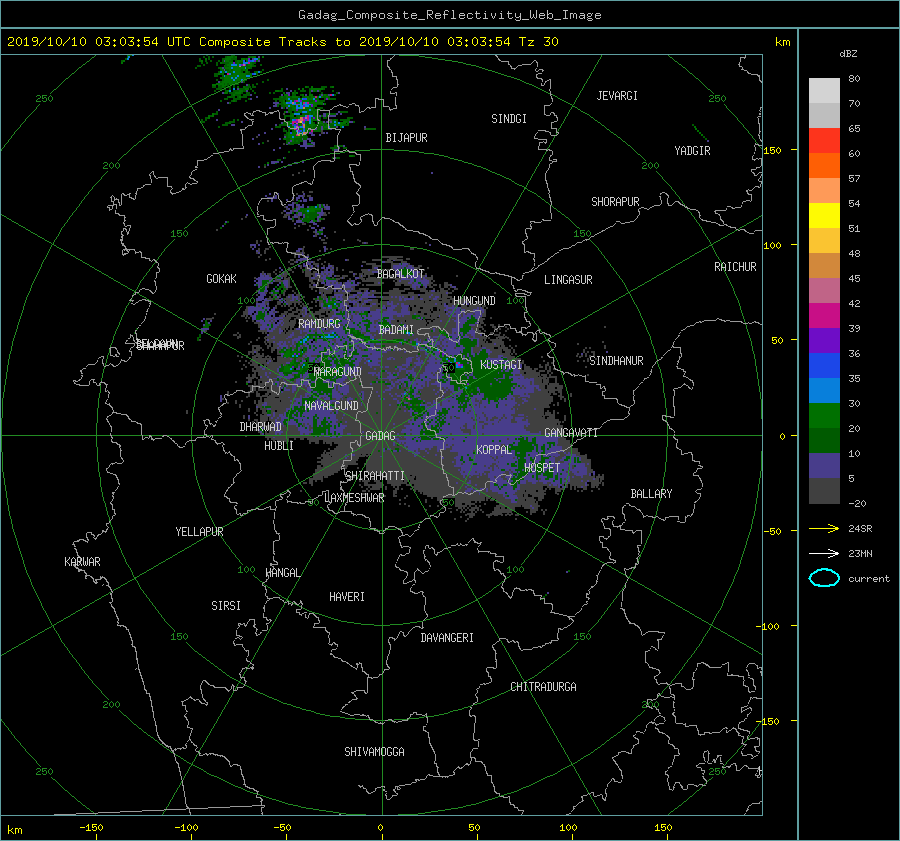Click the 'HOSPET' city label
900x841 pixels.
[542, 468]
